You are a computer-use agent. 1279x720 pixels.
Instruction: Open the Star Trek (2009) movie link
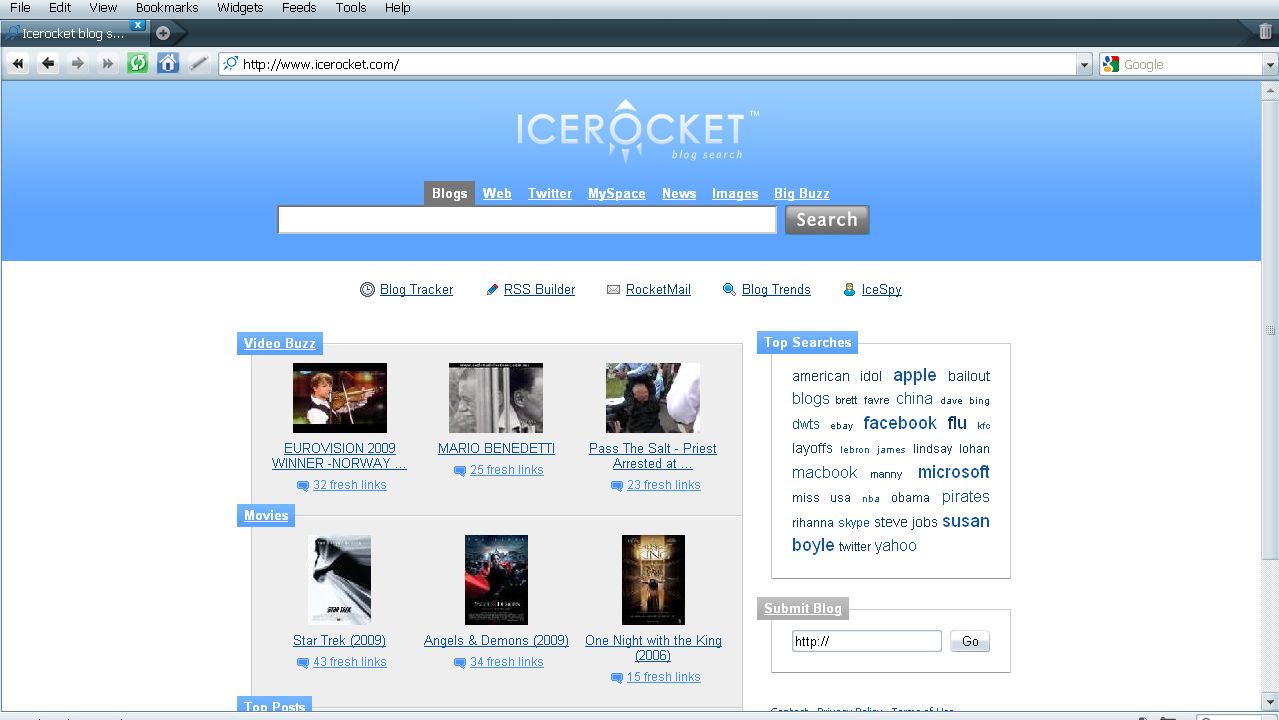[339, 640]
